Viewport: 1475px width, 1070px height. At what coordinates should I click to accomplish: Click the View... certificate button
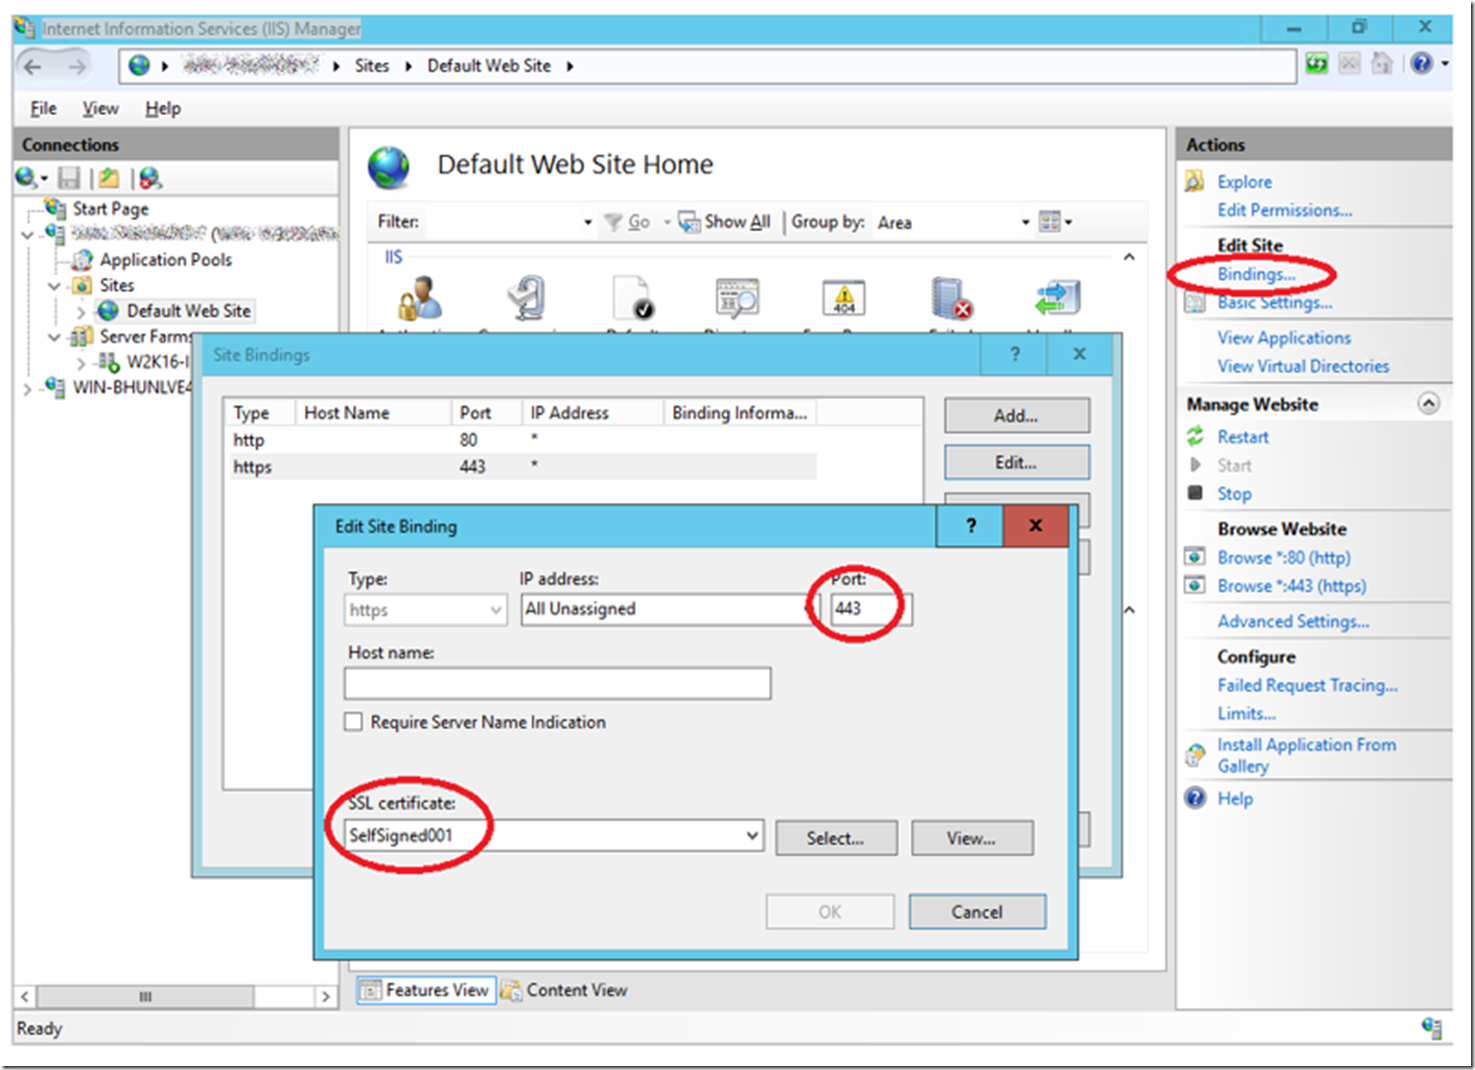(972, 838)
